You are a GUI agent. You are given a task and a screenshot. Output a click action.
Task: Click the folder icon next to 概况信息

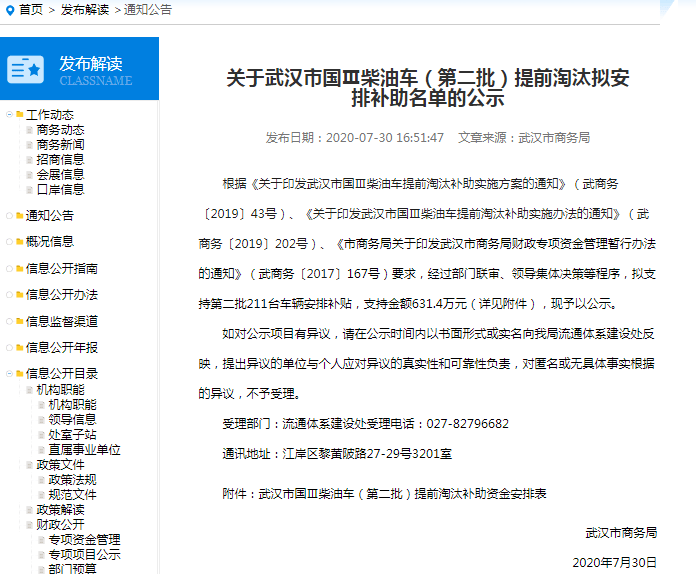click(x=19, y=242)
